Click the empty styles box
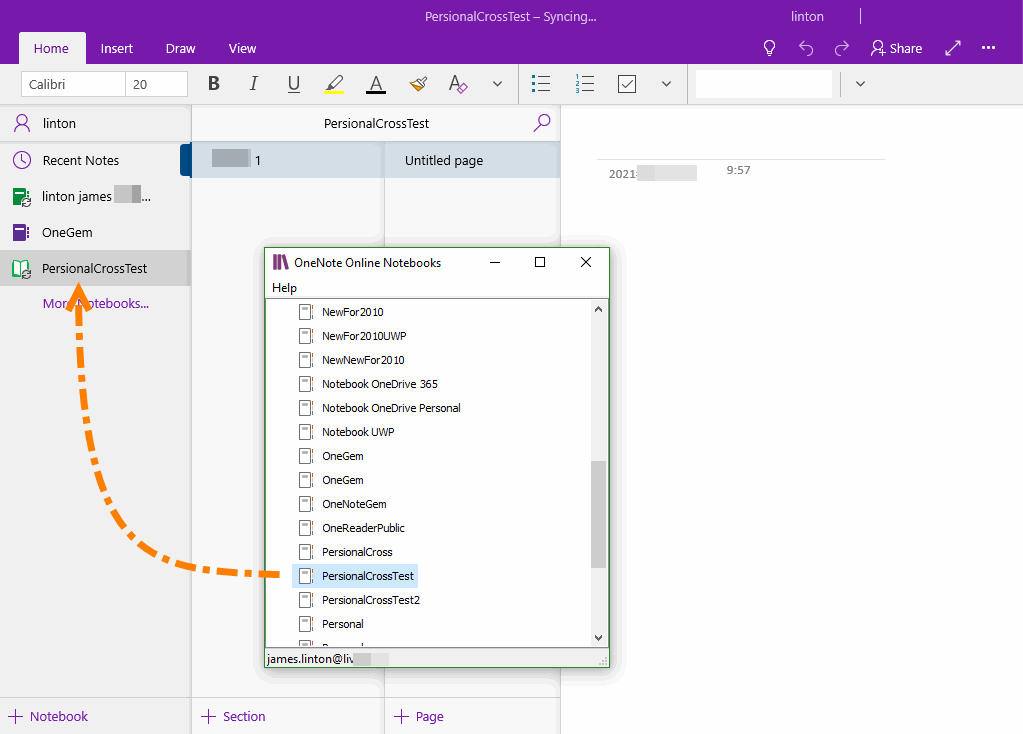The image size is (1023, 734). tap(763, 84)
